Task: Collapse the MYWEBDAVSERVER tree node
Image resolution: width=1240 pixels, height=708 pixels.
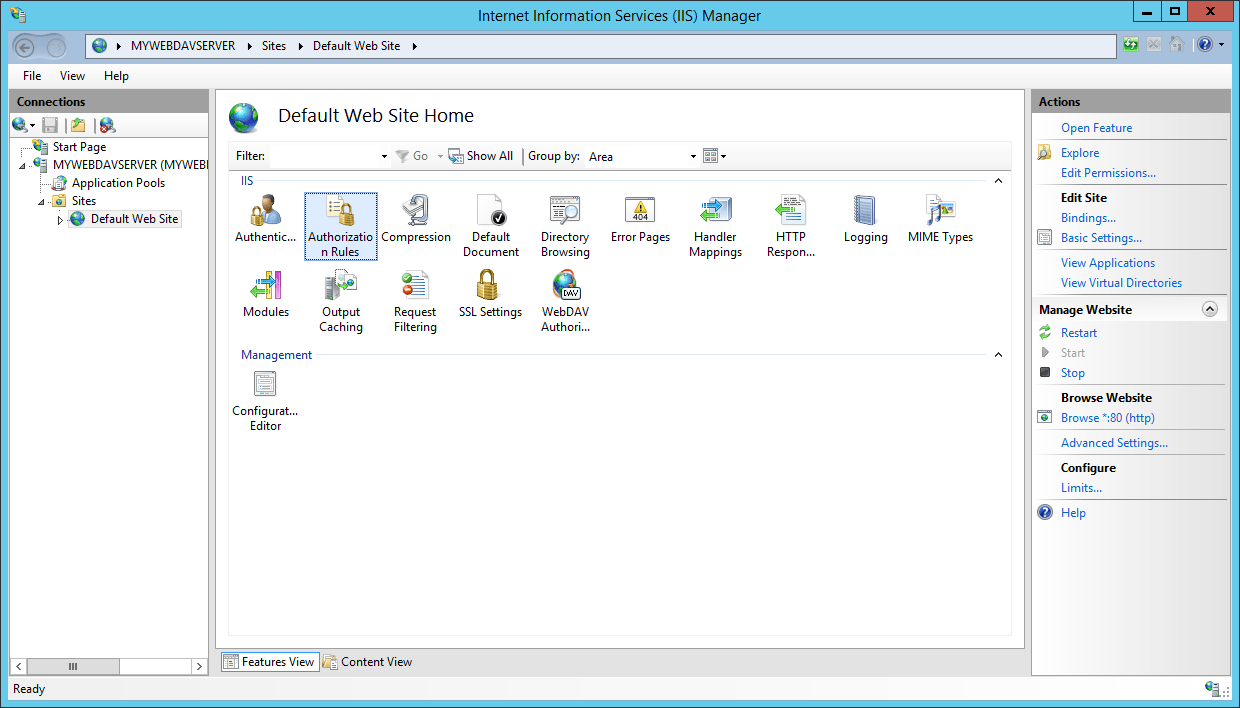Action: (x=23, y=165)
